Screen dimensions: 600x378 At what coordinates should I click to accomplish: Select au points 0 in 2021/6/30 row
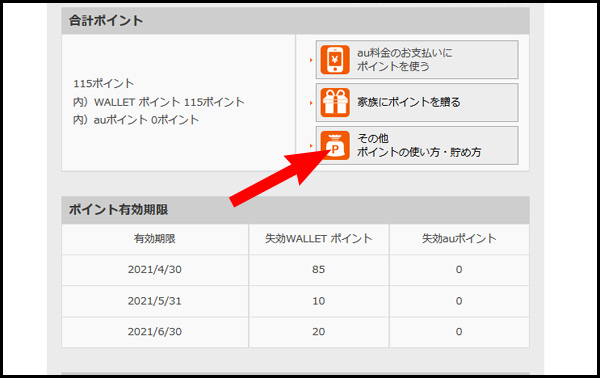pos(459,332)
